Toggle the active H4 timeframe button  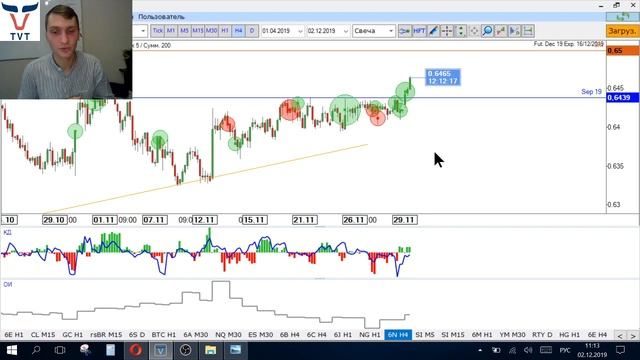238,31
